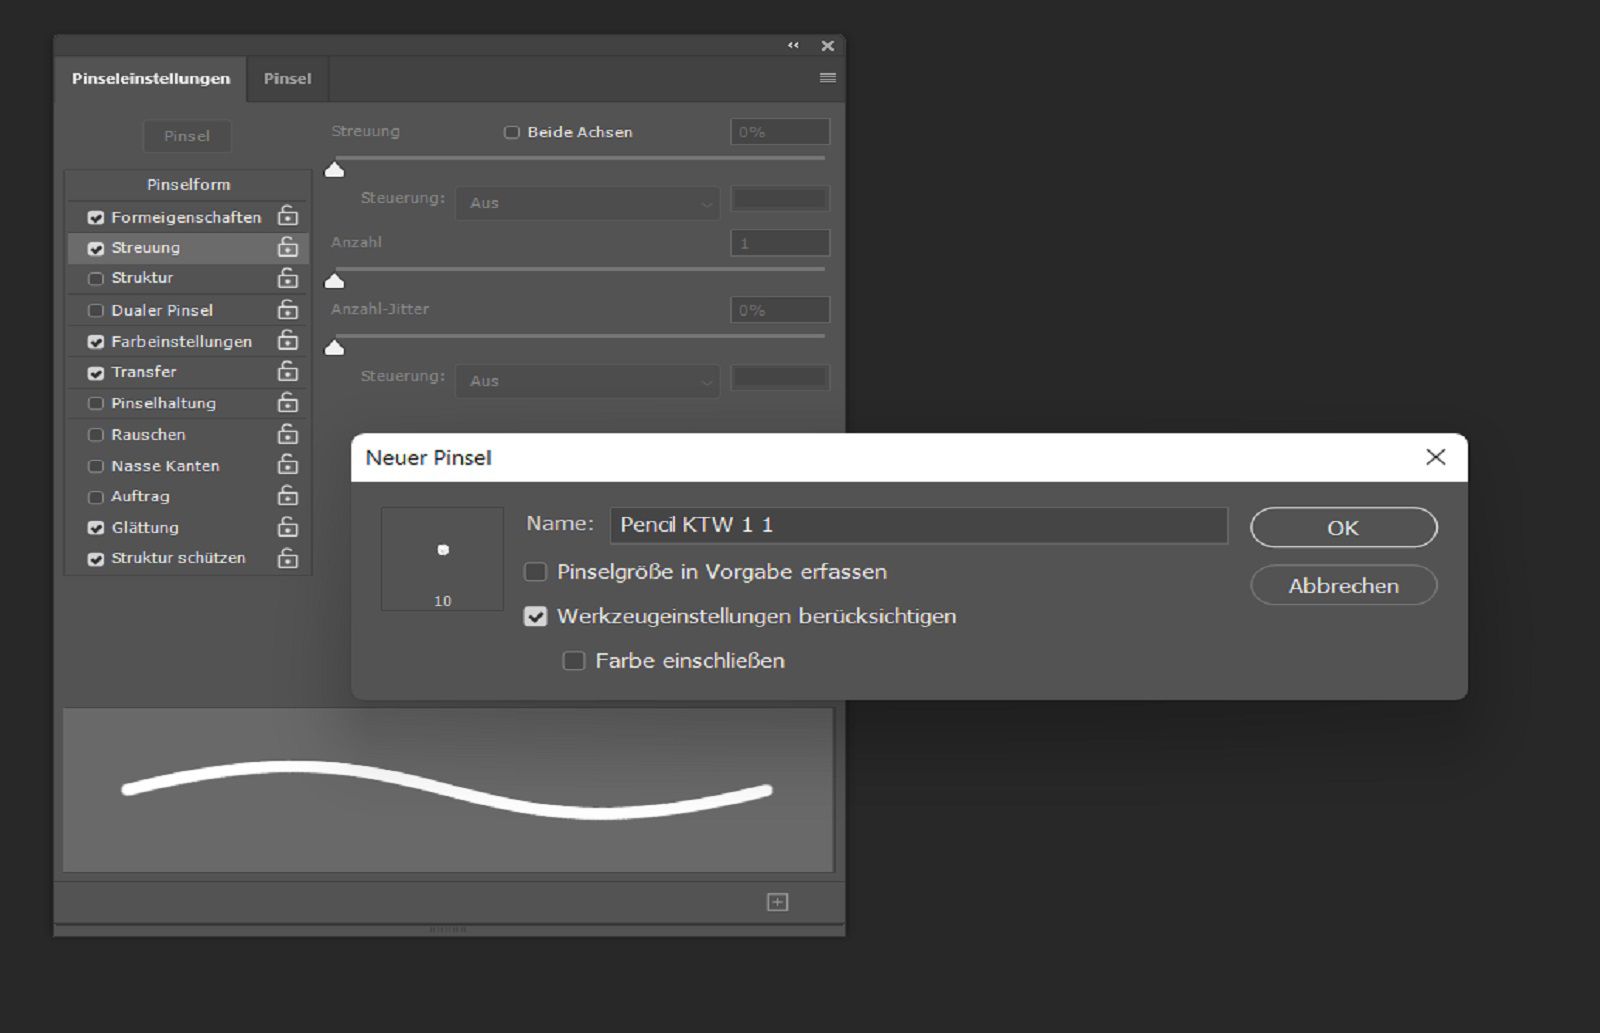Click the lock icon beside Formeigenschaften
Image resolution: width=1600 pixels, height=1033 pixels.
tap(288, 216)
